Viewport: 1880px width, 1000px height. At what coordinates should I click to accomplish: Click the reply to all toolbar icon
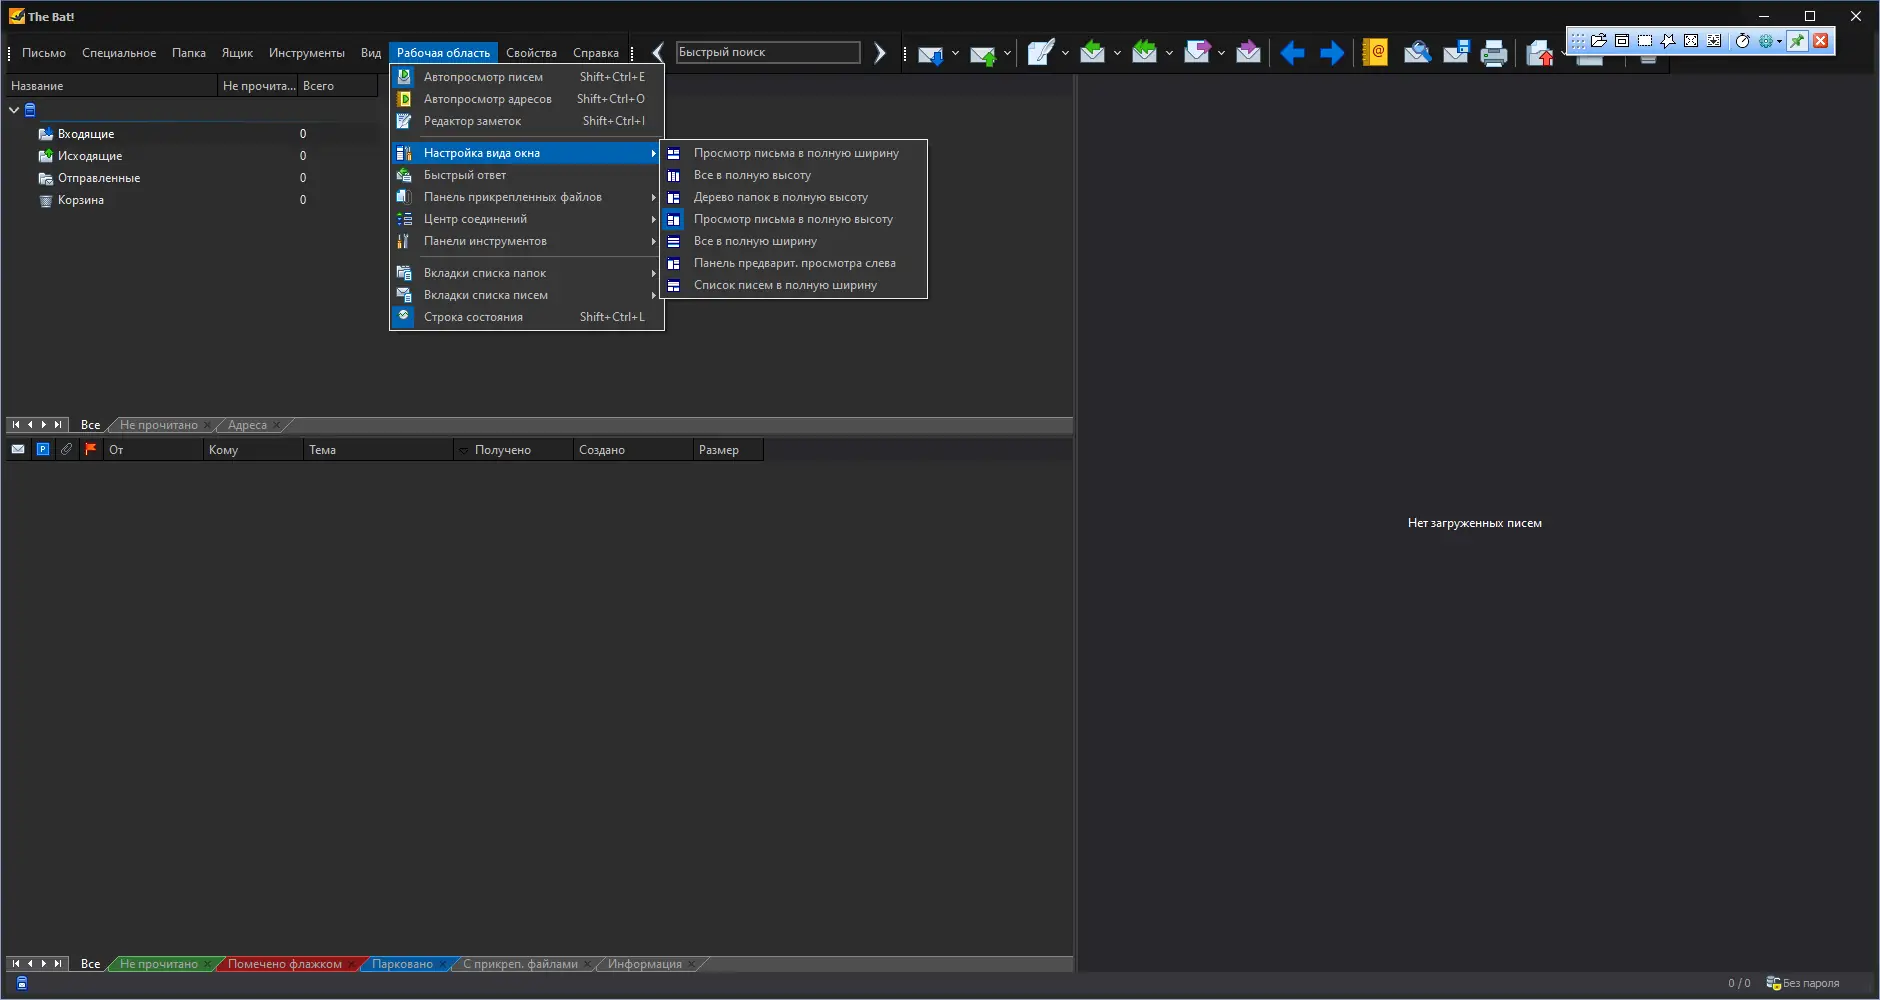pos(1145,52)
